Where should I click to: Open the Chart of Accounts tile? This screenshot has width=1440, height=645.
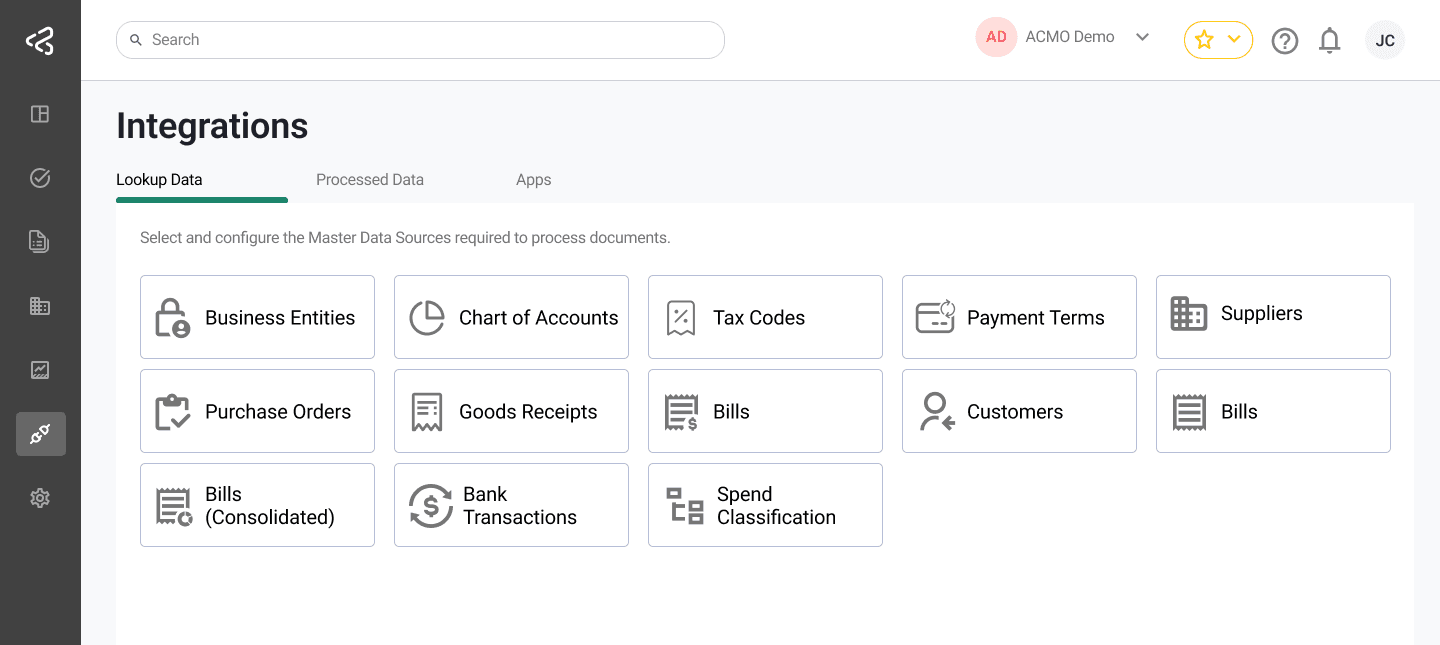511,317
